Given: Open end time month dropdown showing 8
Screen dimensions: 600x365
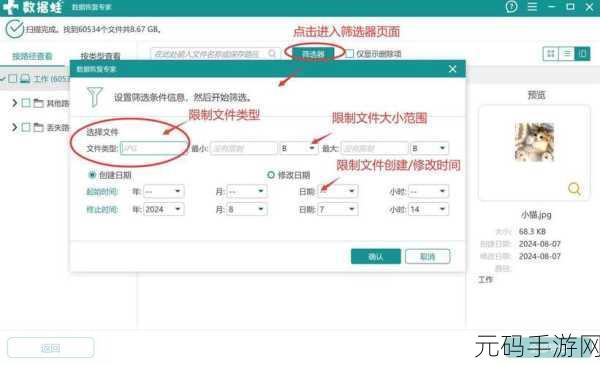Looking at the screenshot, I should coord(247,209).
